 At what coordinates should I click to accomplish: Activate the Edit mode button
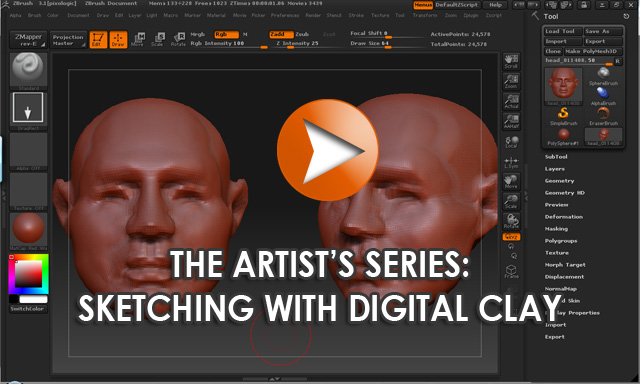click(x=98, y=40)
